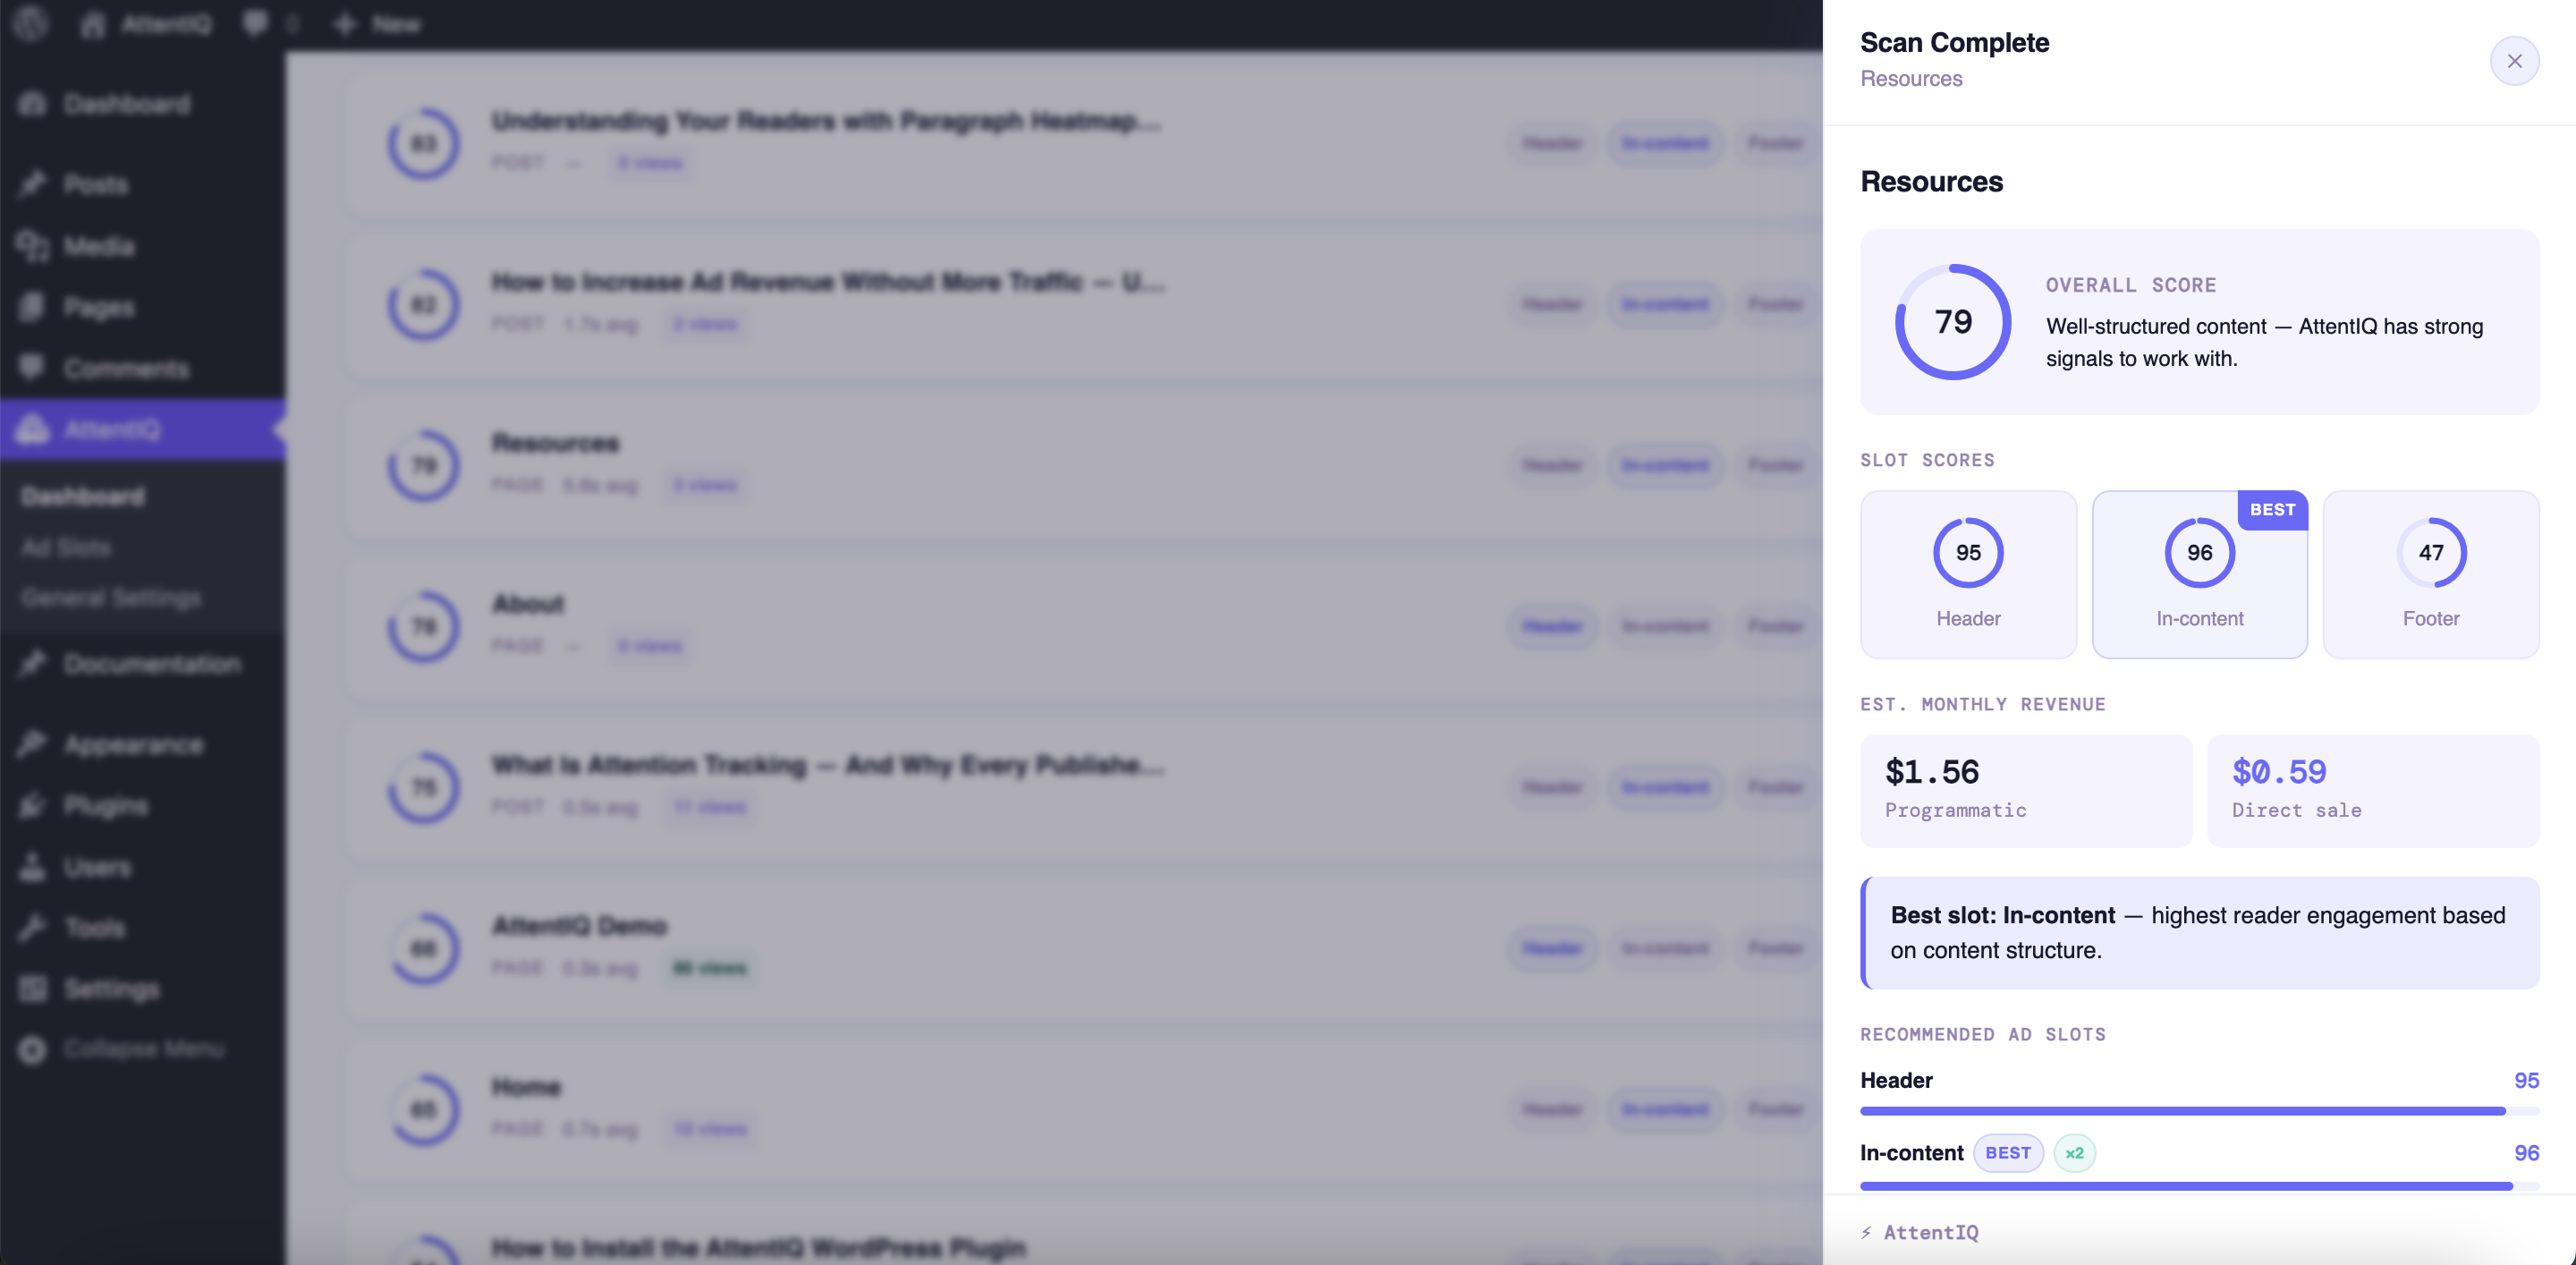Click the overall score 79 ring
Screen dimensions: 2576x1265
pyautogui.click(x=1952, y=322)
